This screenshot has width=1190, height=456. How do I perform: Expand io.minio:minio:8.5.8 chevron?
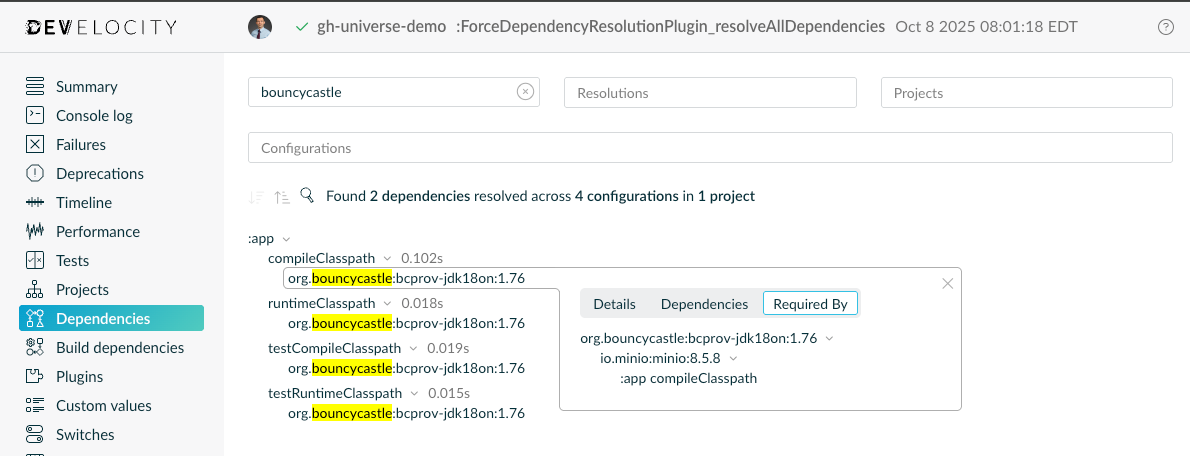click(733, 358)
